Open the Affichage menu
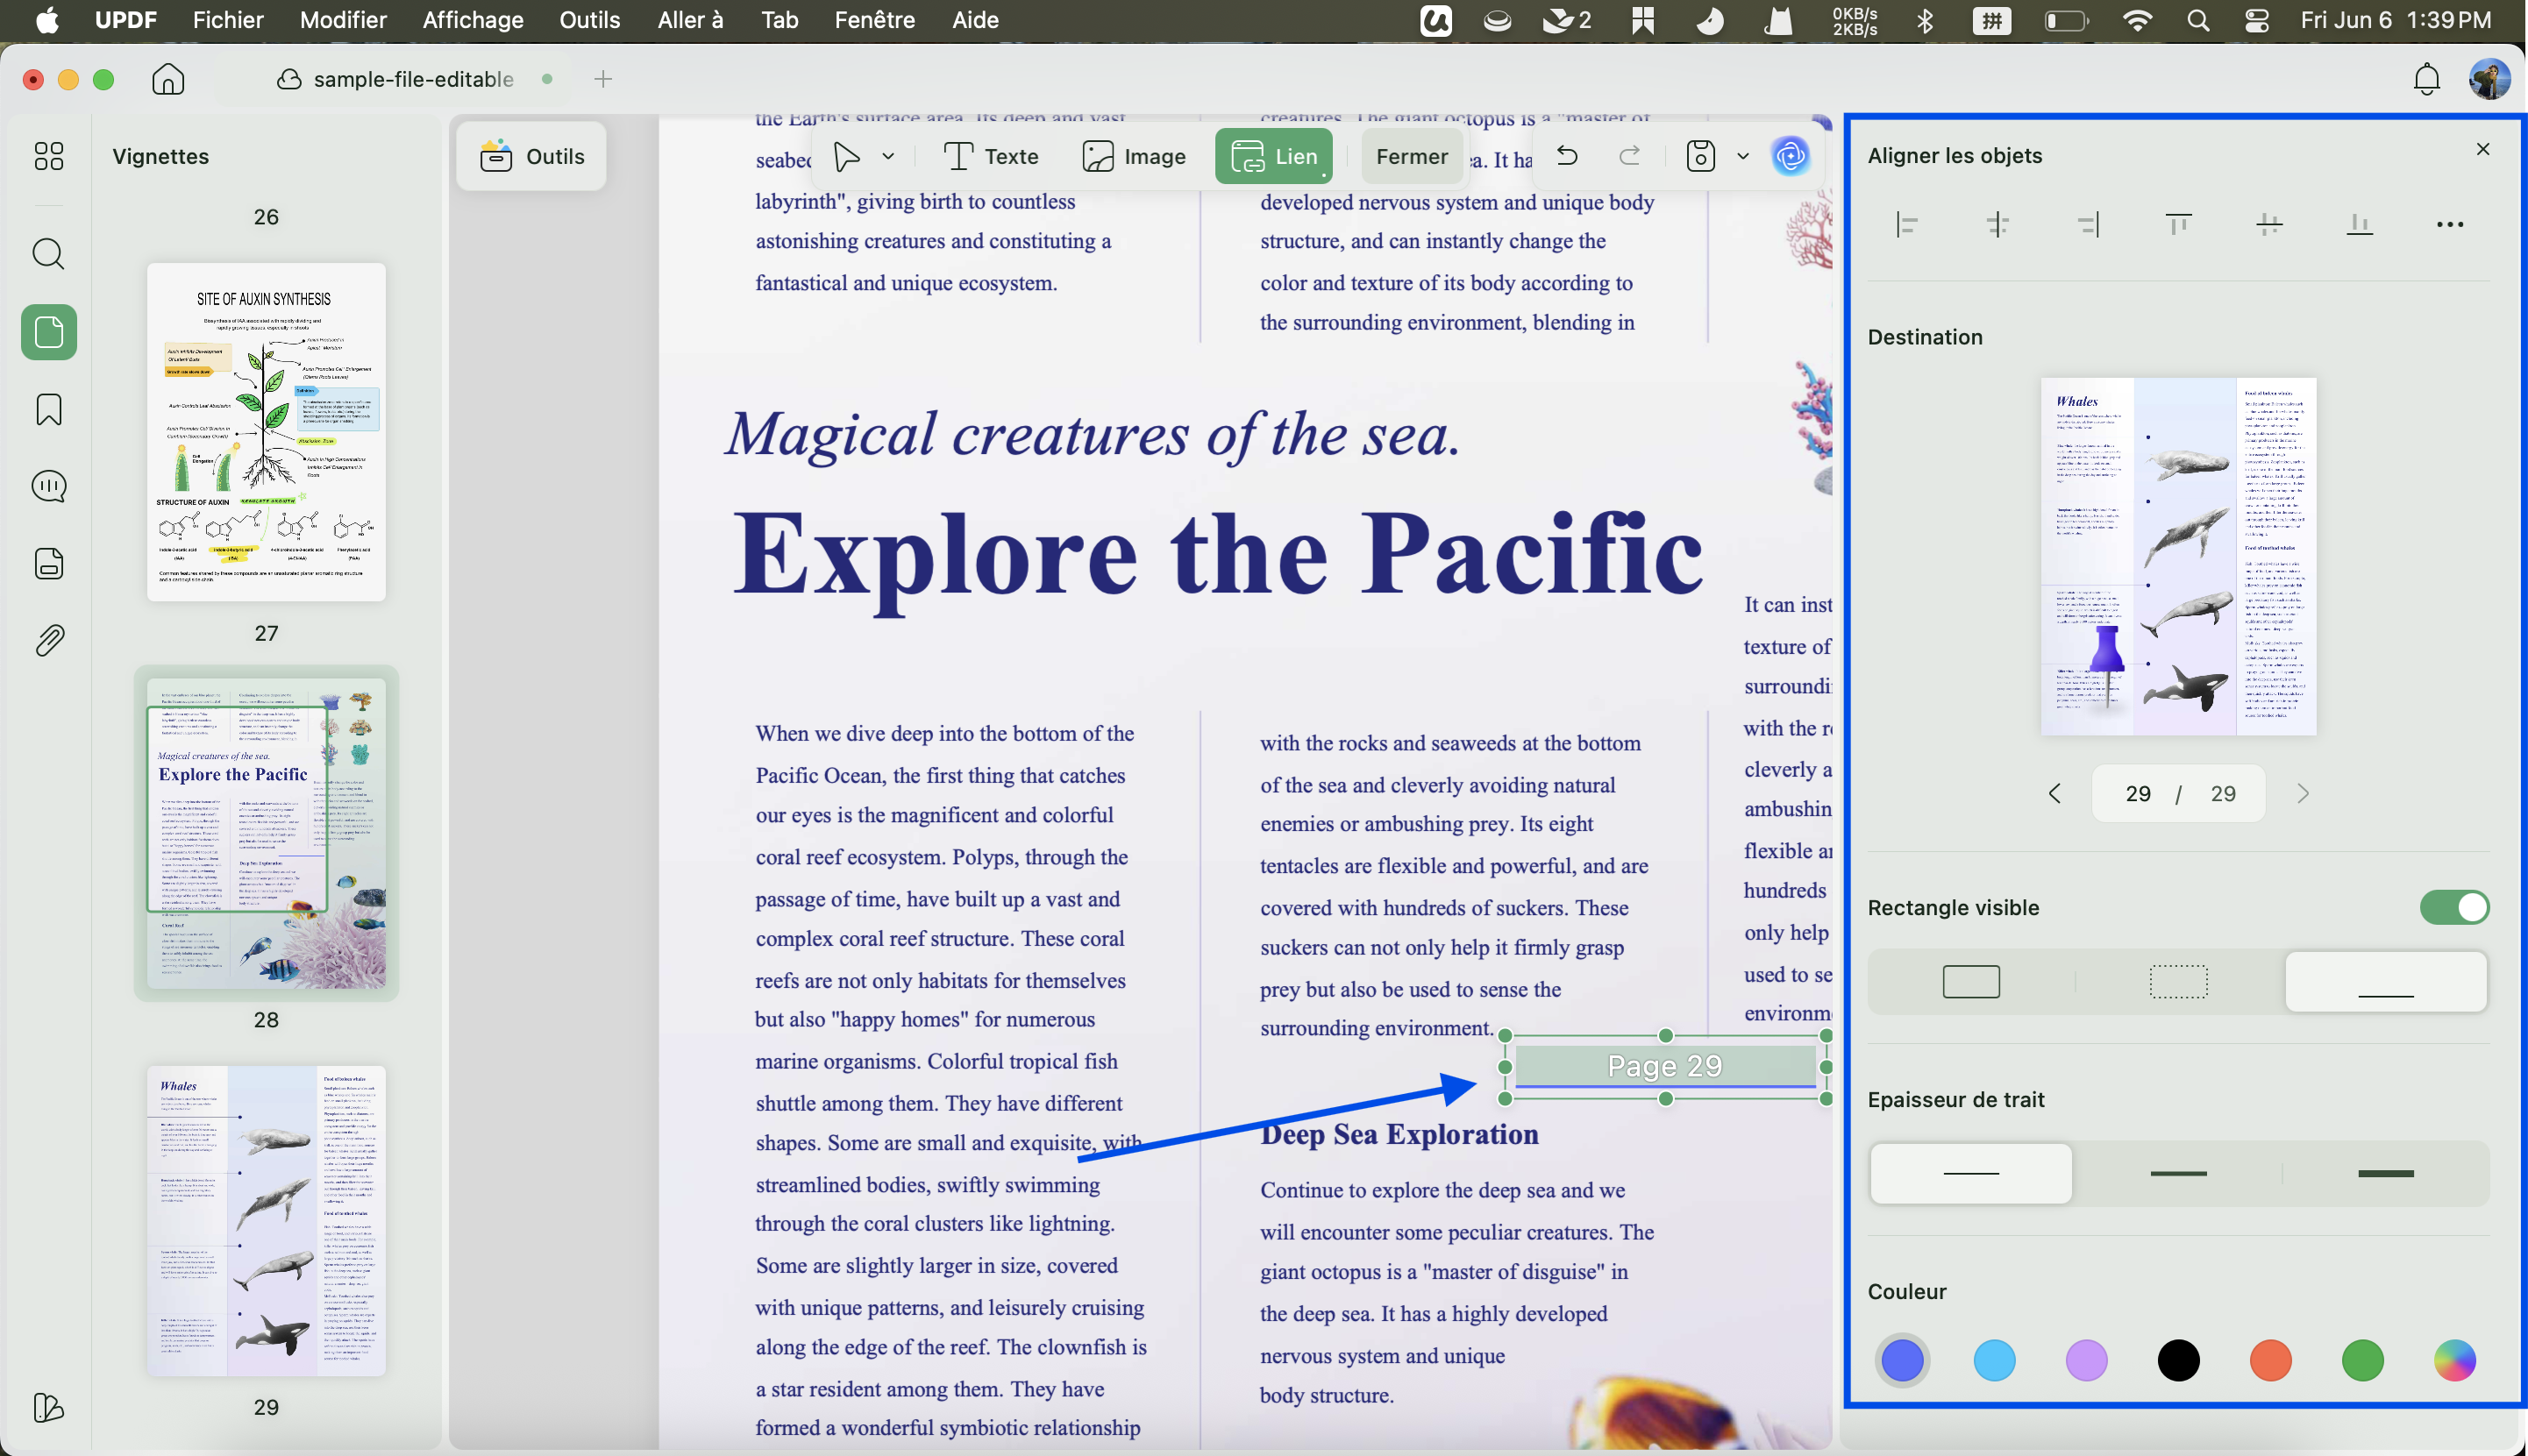This screenshot has height=1456, width=2528. [x=473, y=20]
